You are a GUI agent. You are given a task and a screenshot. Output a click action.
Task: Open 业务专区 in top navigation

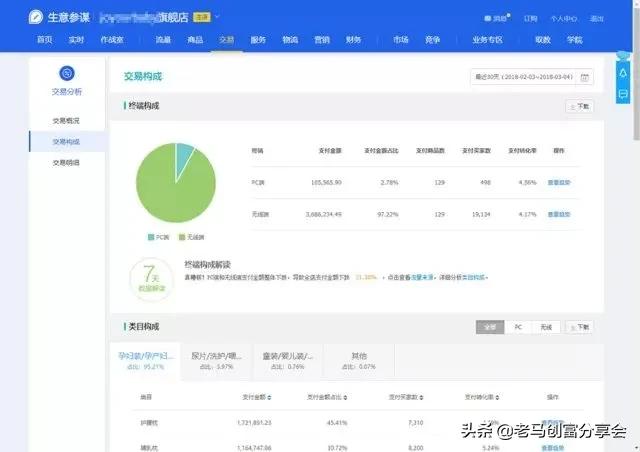[487, 40]
